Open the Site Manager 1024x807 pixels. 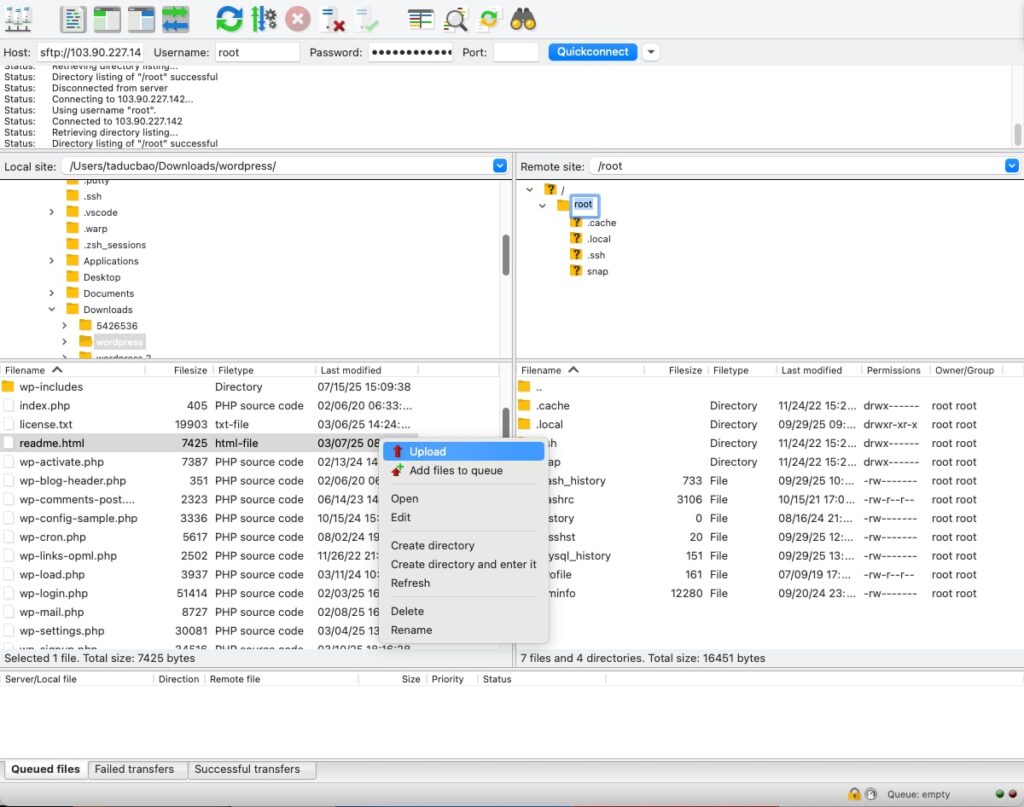point(20,18)
